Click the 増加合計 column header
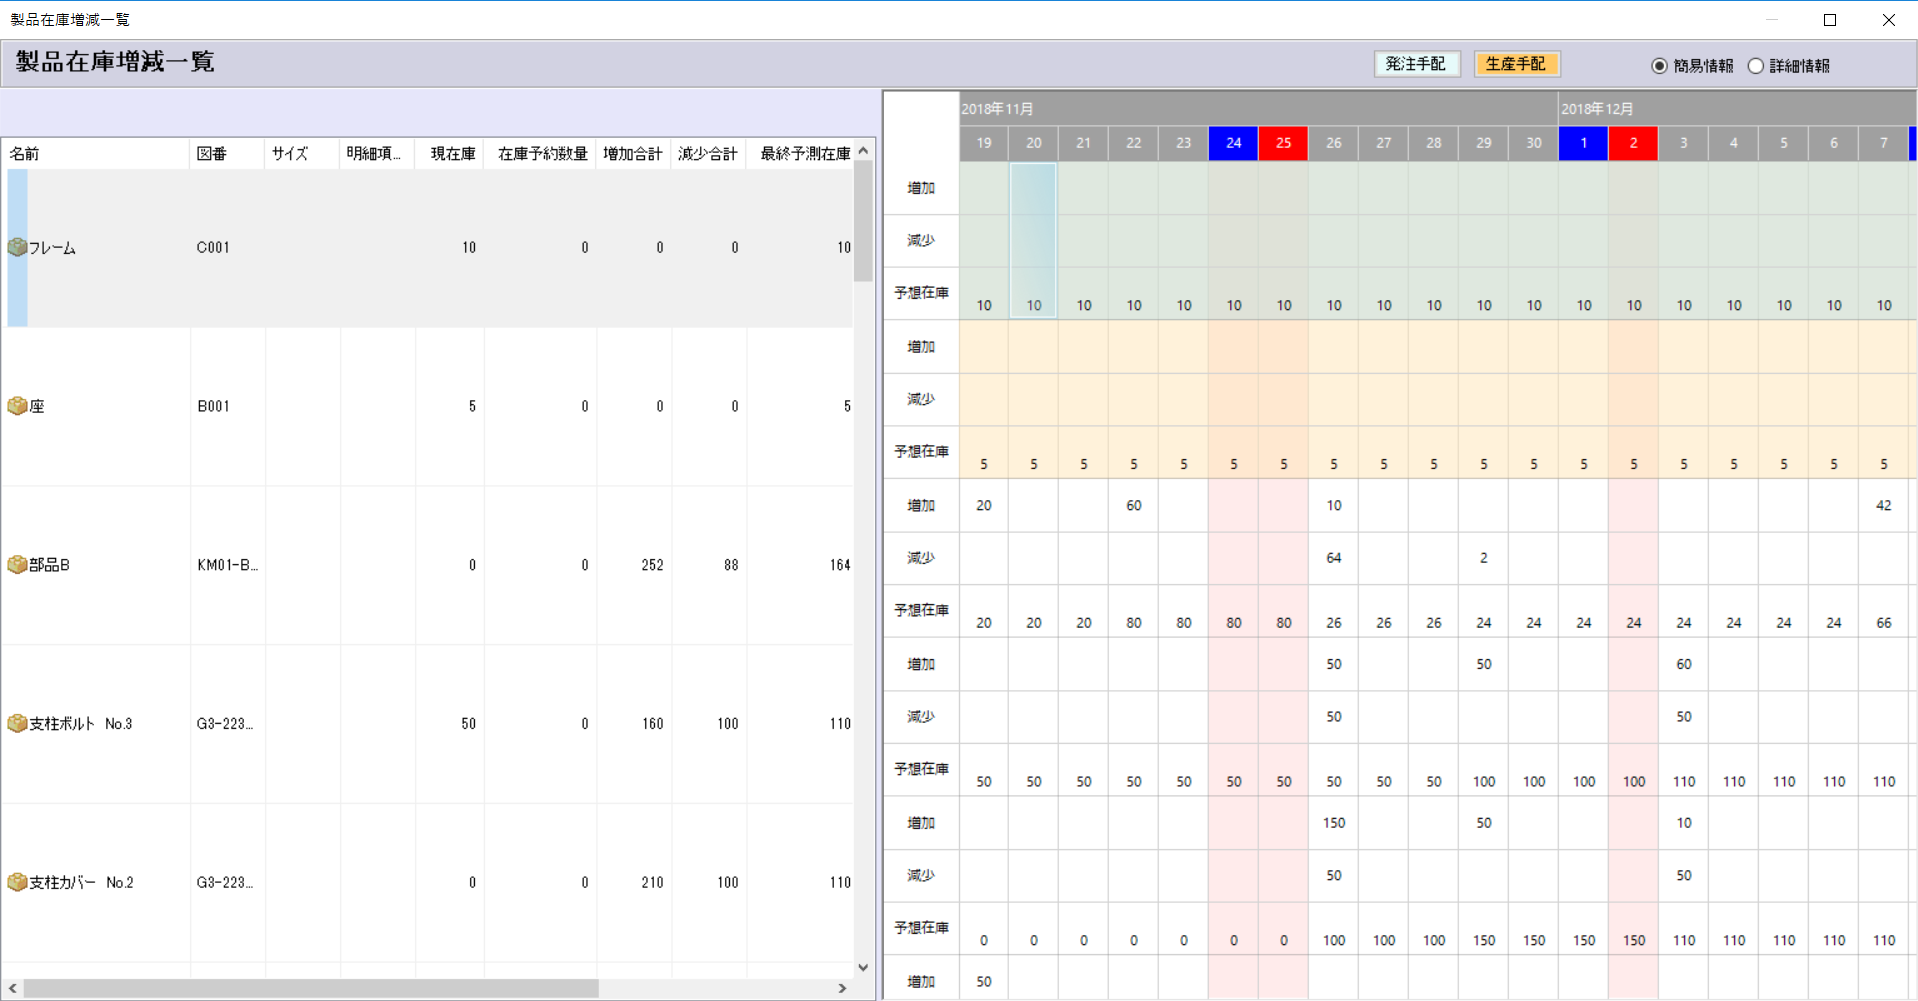The height and width of the screenshot is (1001, 1918). point(634,153)
